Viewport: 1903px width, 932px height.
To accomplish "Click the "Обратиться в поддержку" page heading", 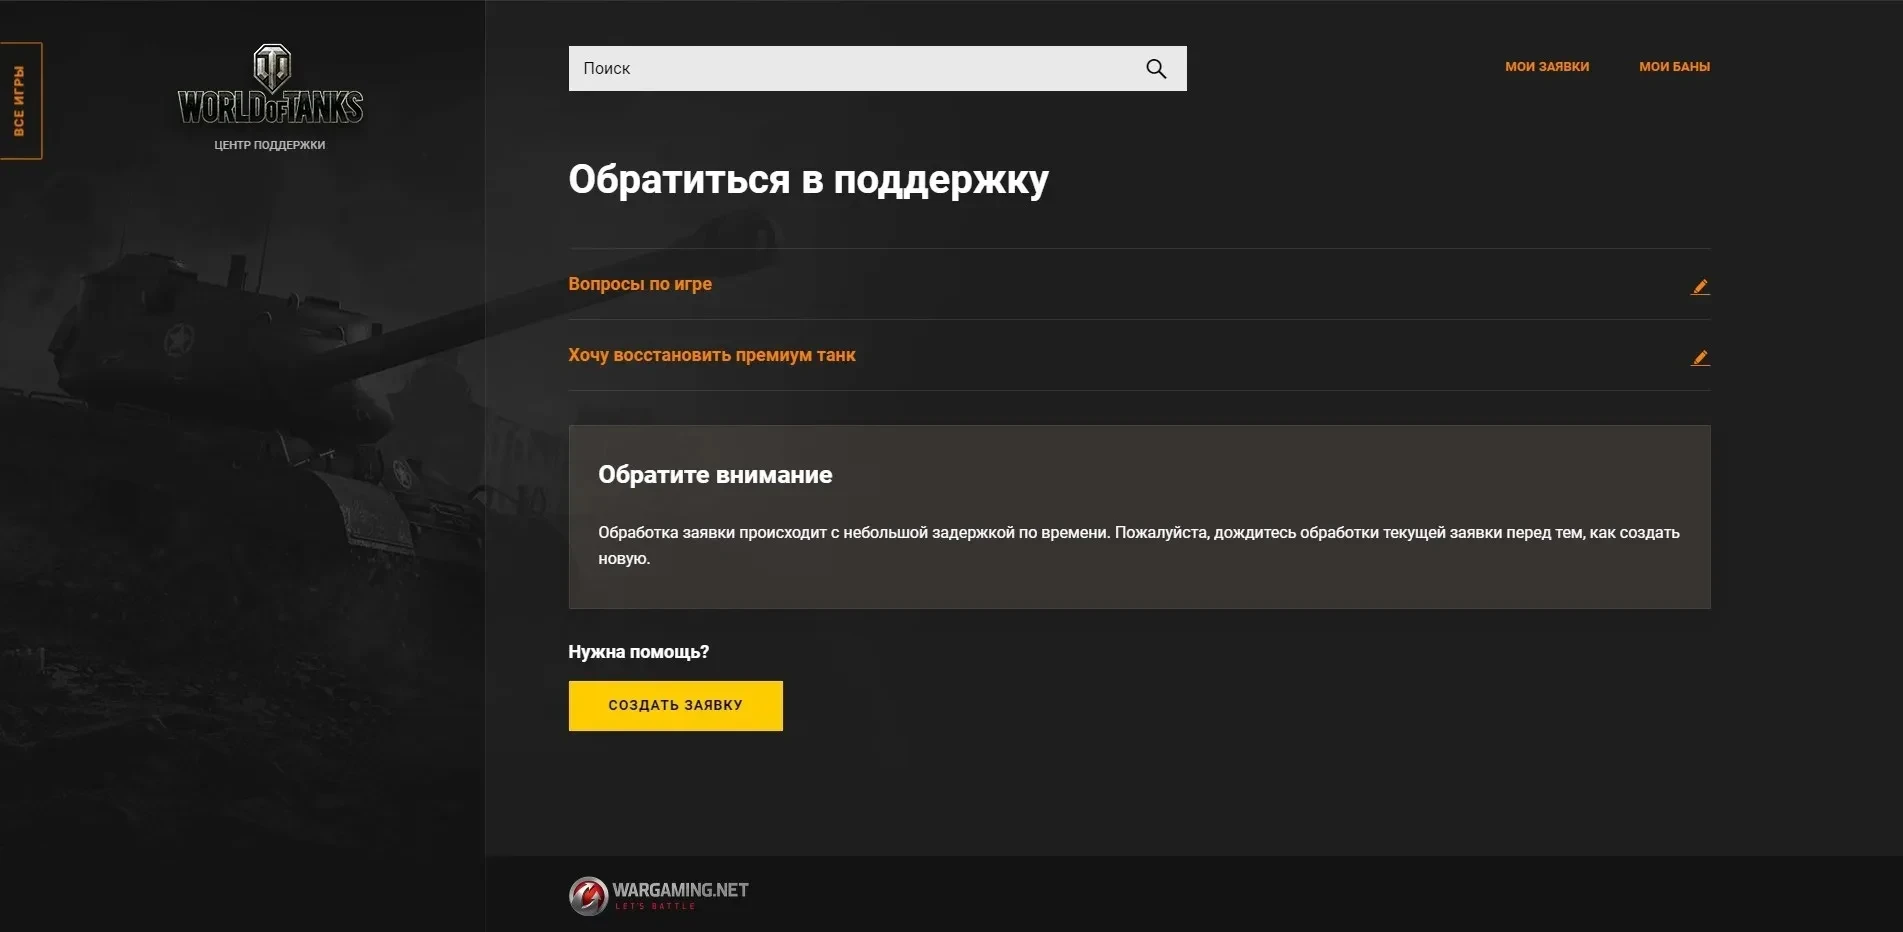I will [x=808, y=179].
